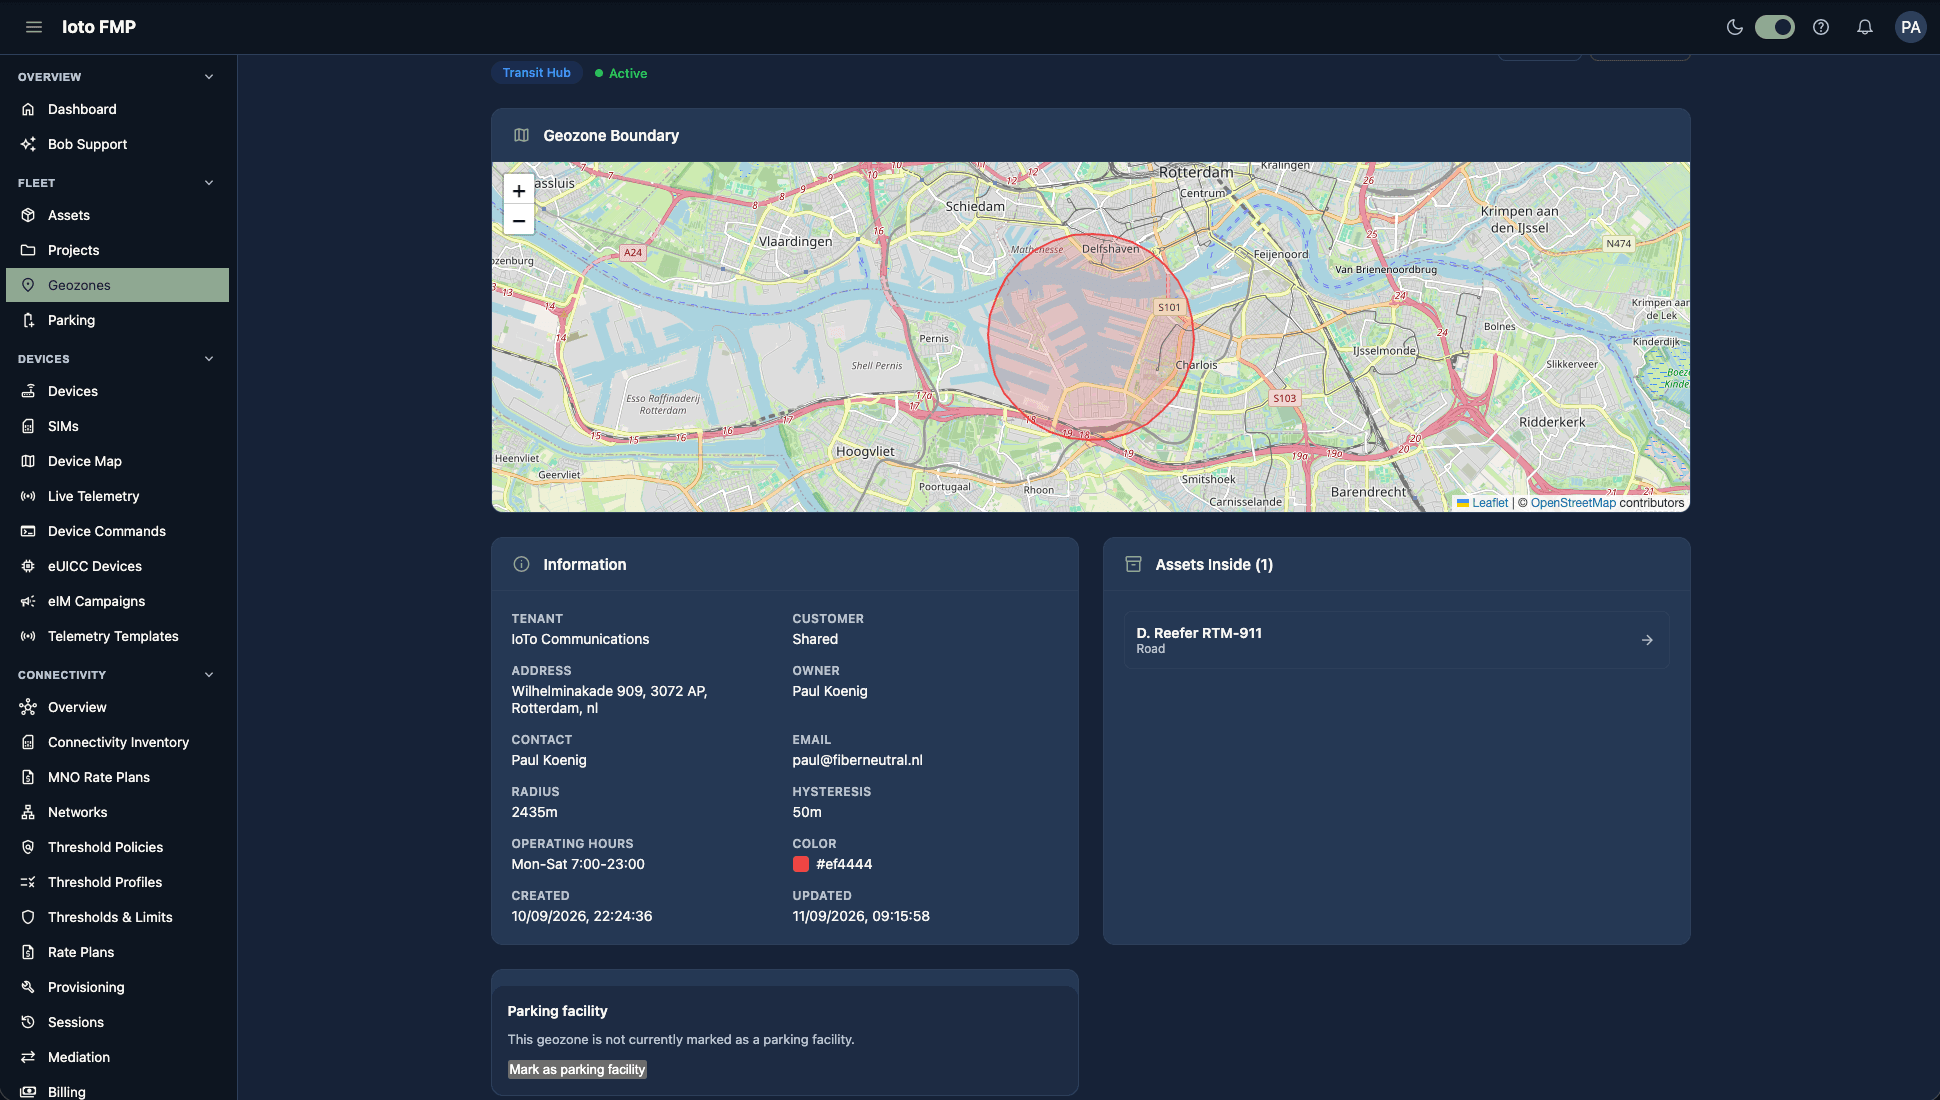Viewport: 1940px width, 1100px height.
Task: Click the Assets cube icon
Action: [28, 215]
